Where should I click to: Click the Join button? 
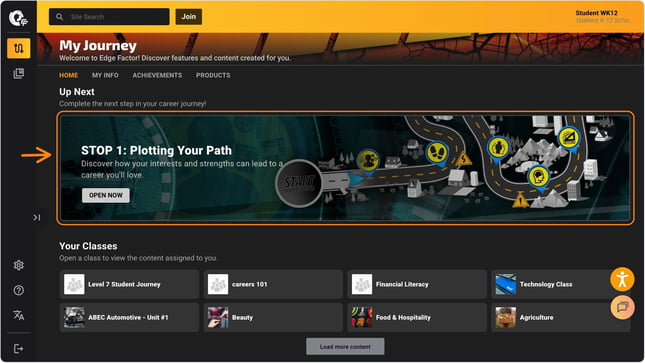click(x=189, y=16)
